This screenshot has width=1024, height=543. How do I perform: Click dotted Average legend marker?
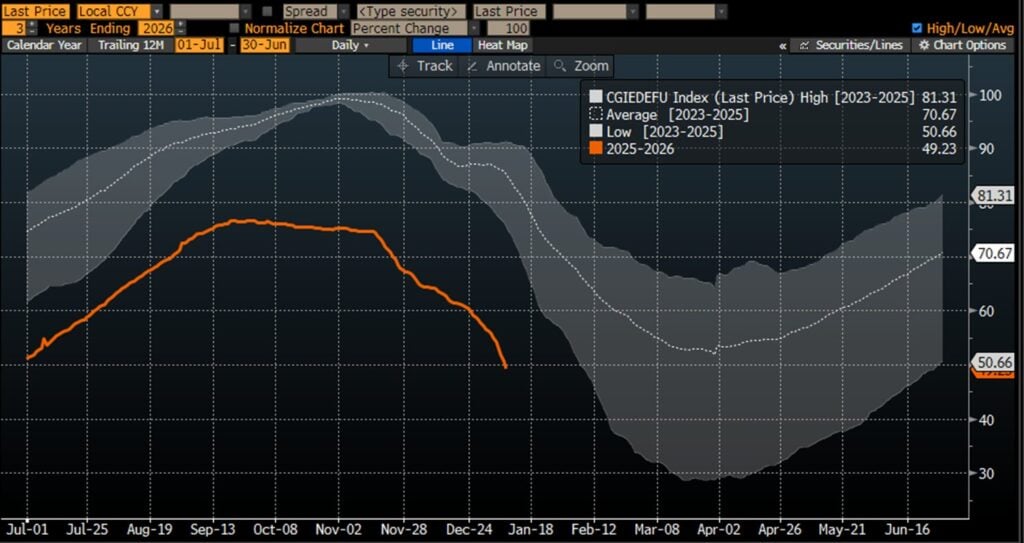click(594, 115)
